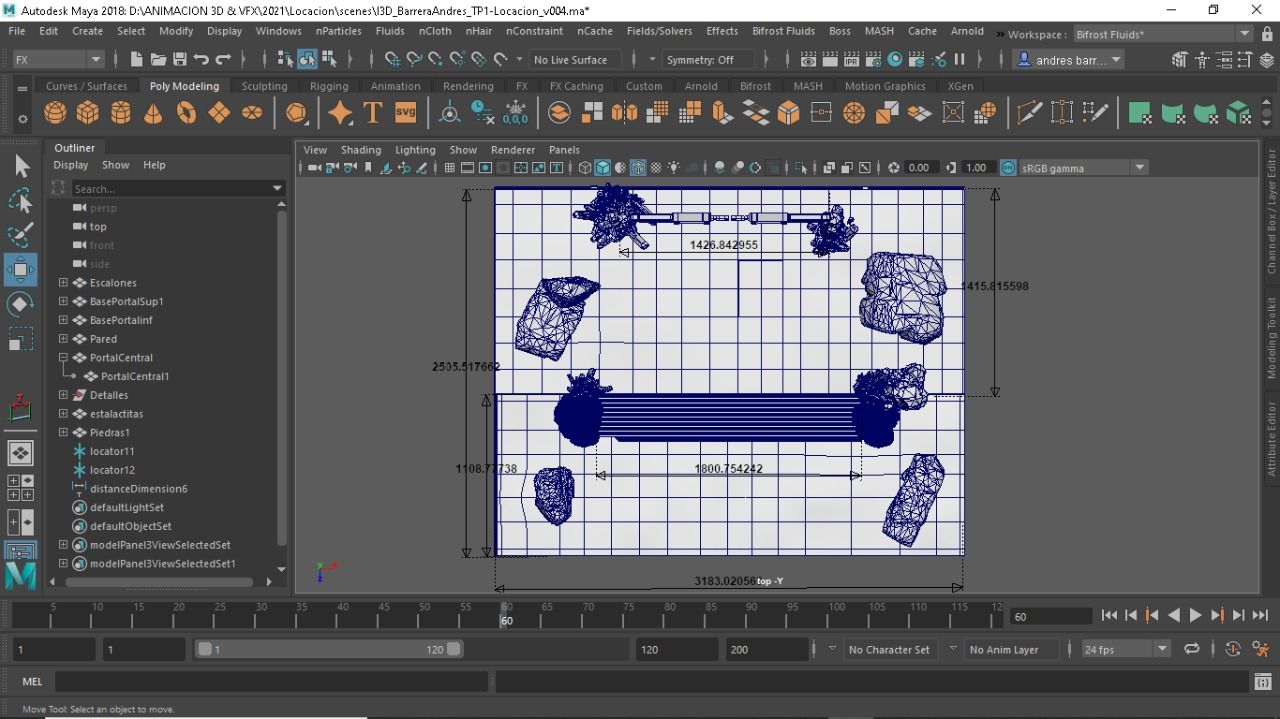This screenshot has width=1280, height=719.
Task: Create a polygon cone from the shelf
Action: (x=153, y=113)
